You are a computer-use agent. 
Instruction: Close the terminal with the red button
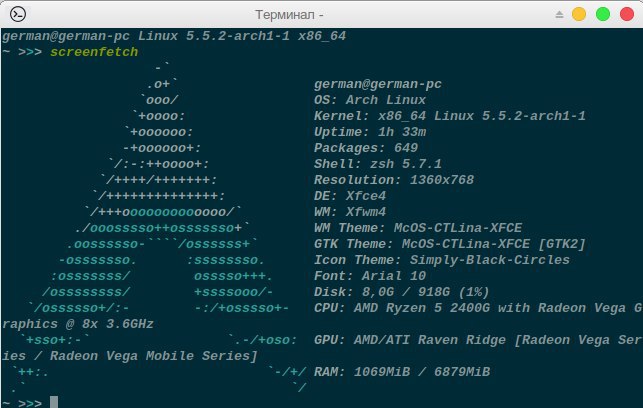627,14
